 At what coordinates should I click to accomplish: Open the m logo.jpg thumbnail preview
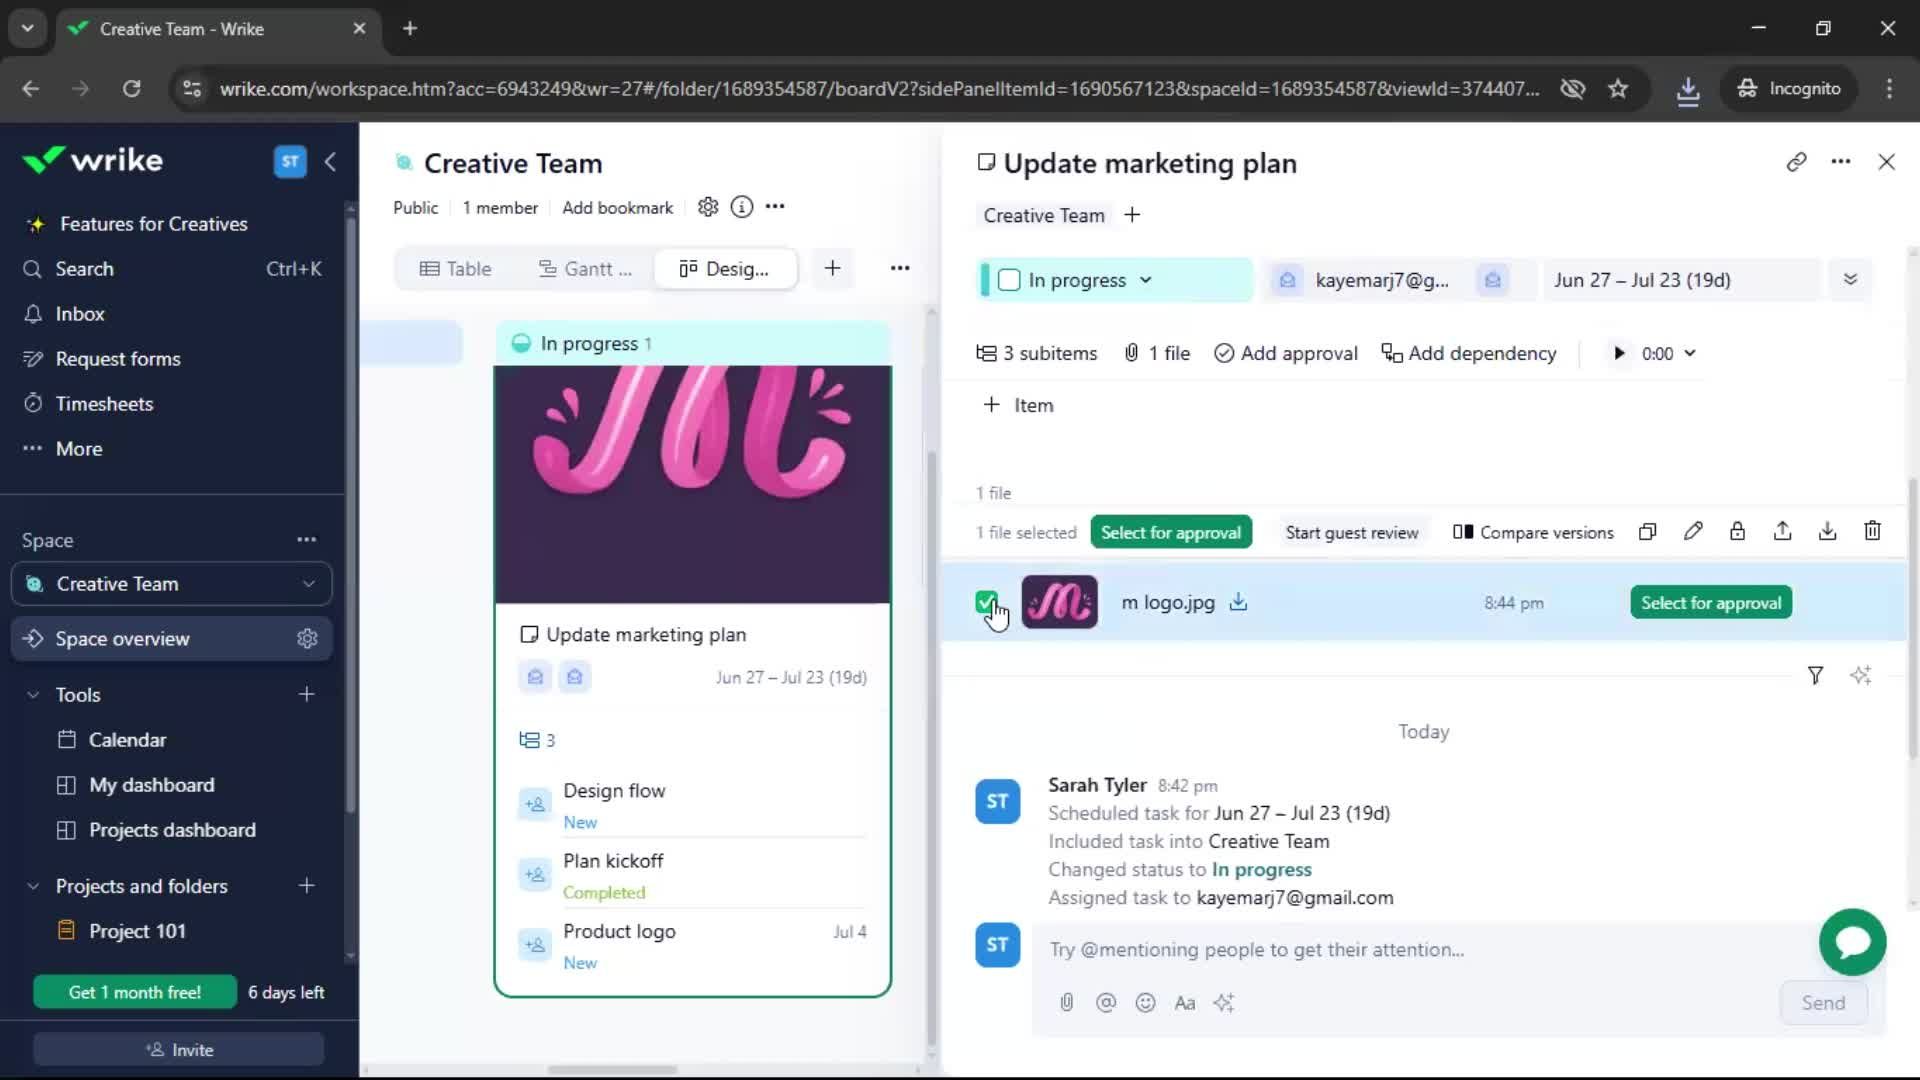(1059, 602)
